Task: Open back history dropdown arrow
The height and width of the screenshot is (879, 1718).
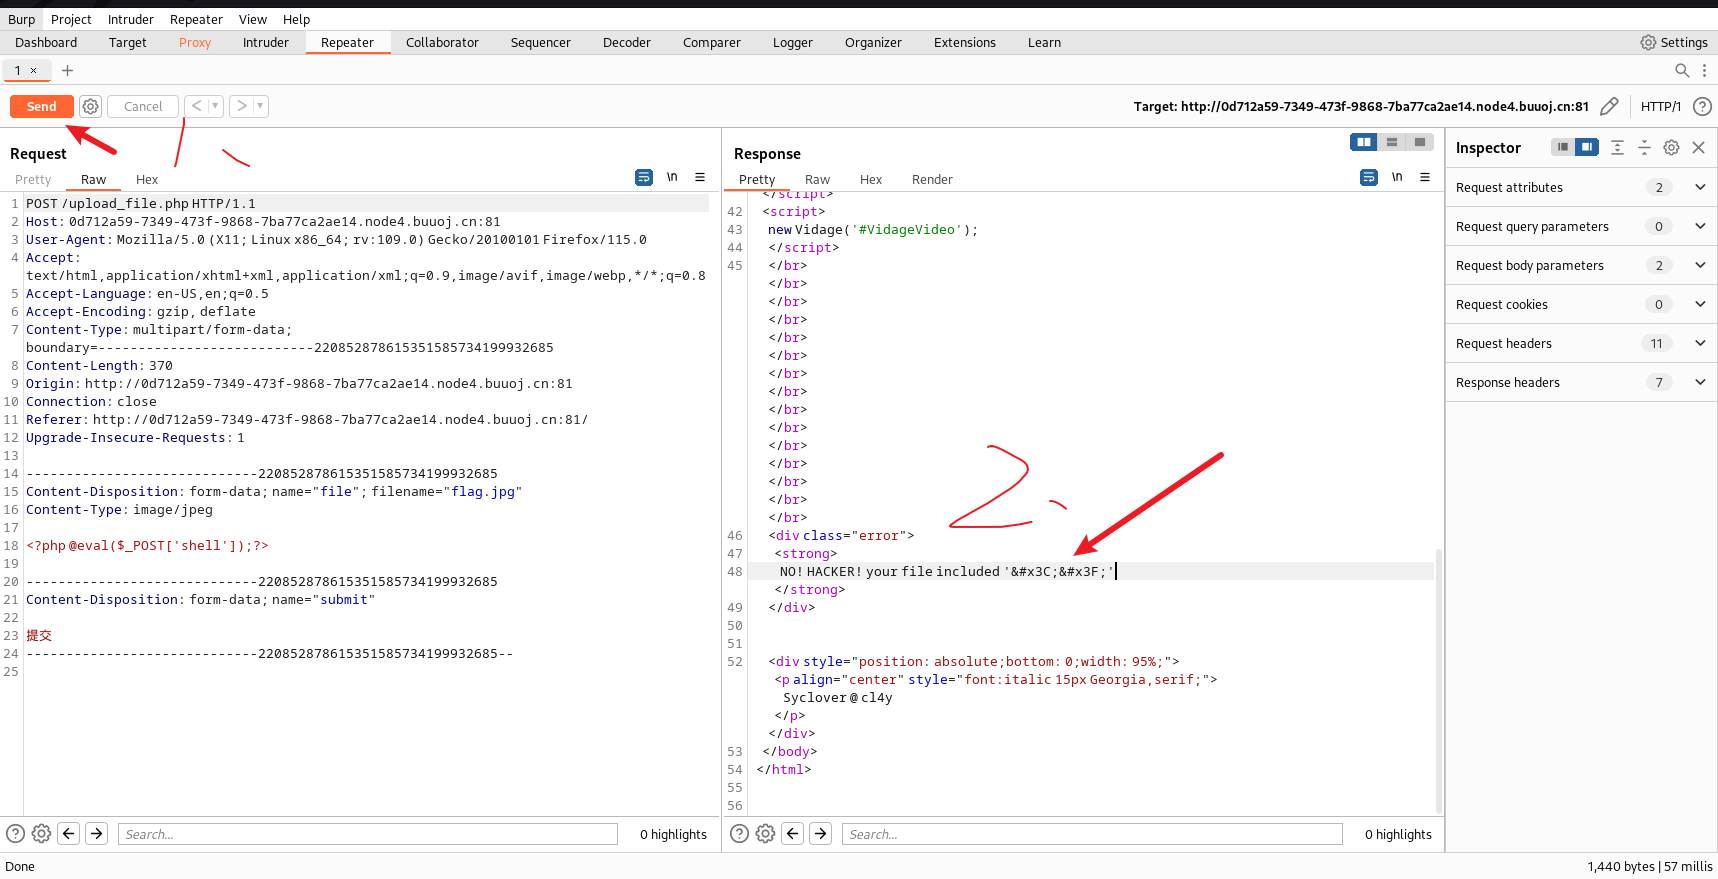Action: pos(215,106)
